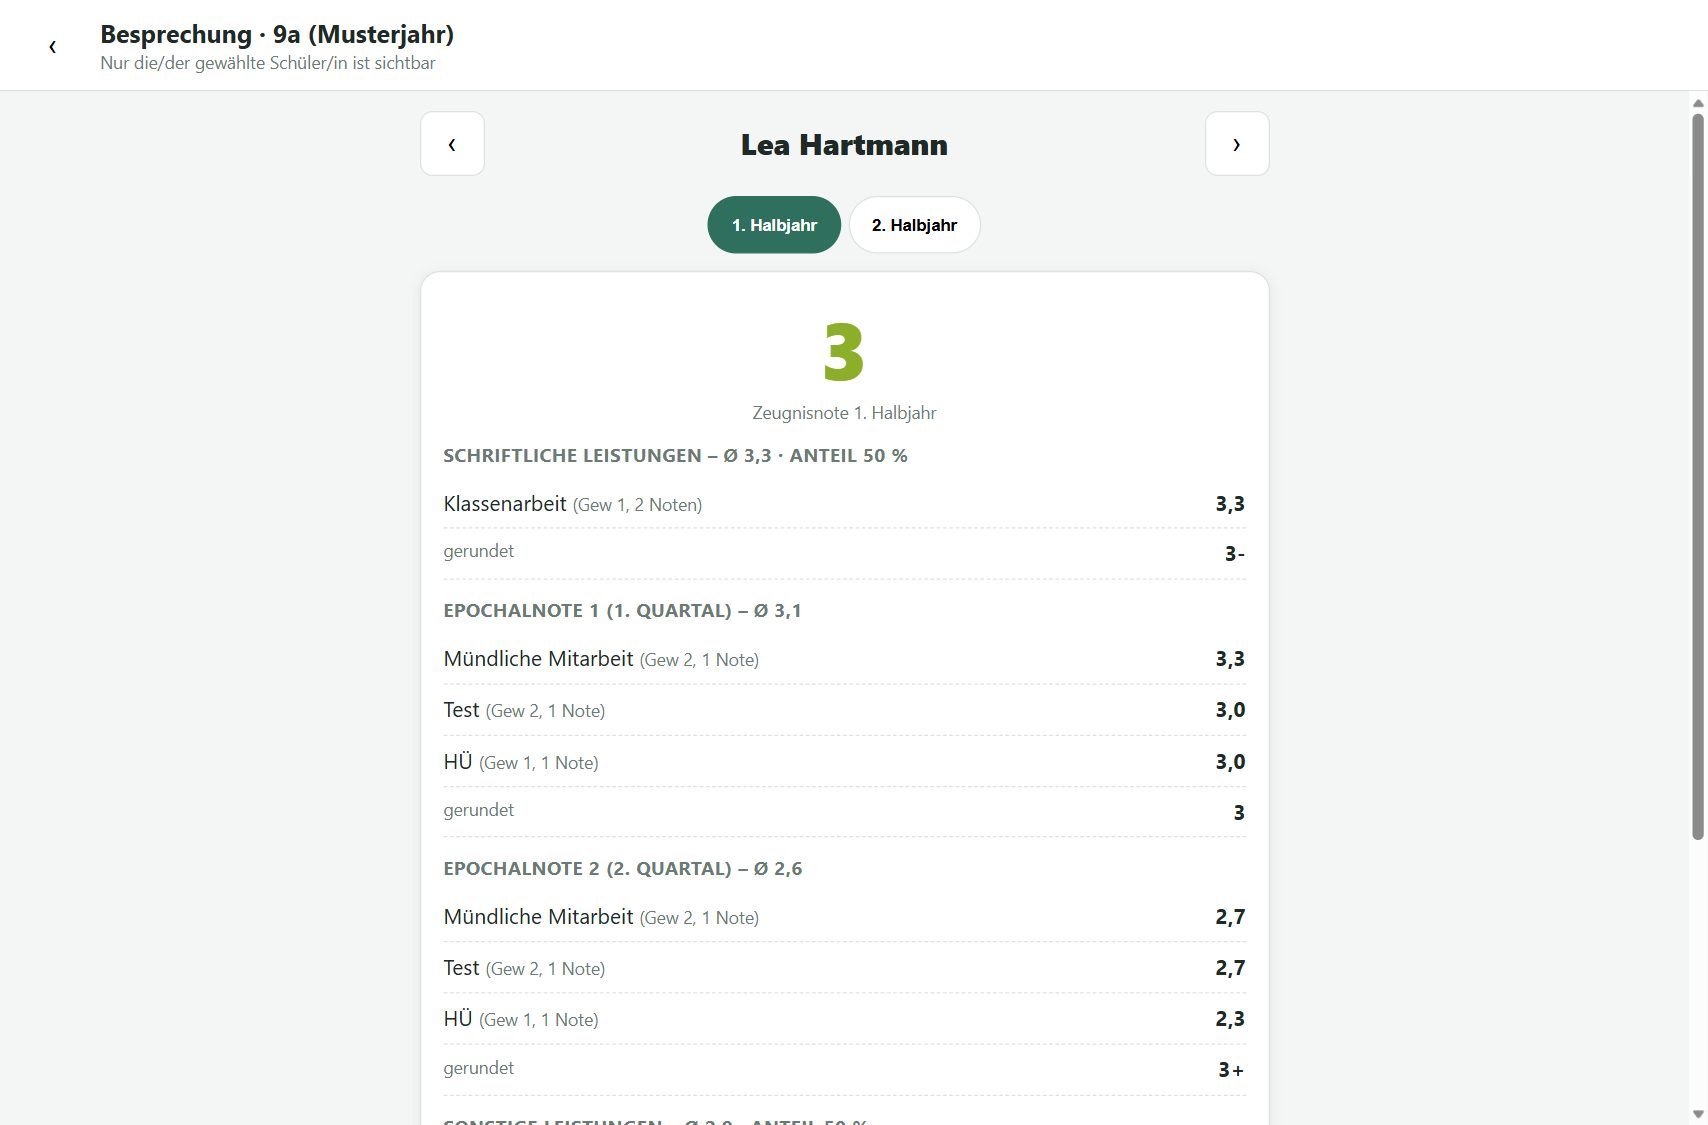
Task: Click the large grade 3 Zeugnisnote
Action: click(x=844, y=353)
